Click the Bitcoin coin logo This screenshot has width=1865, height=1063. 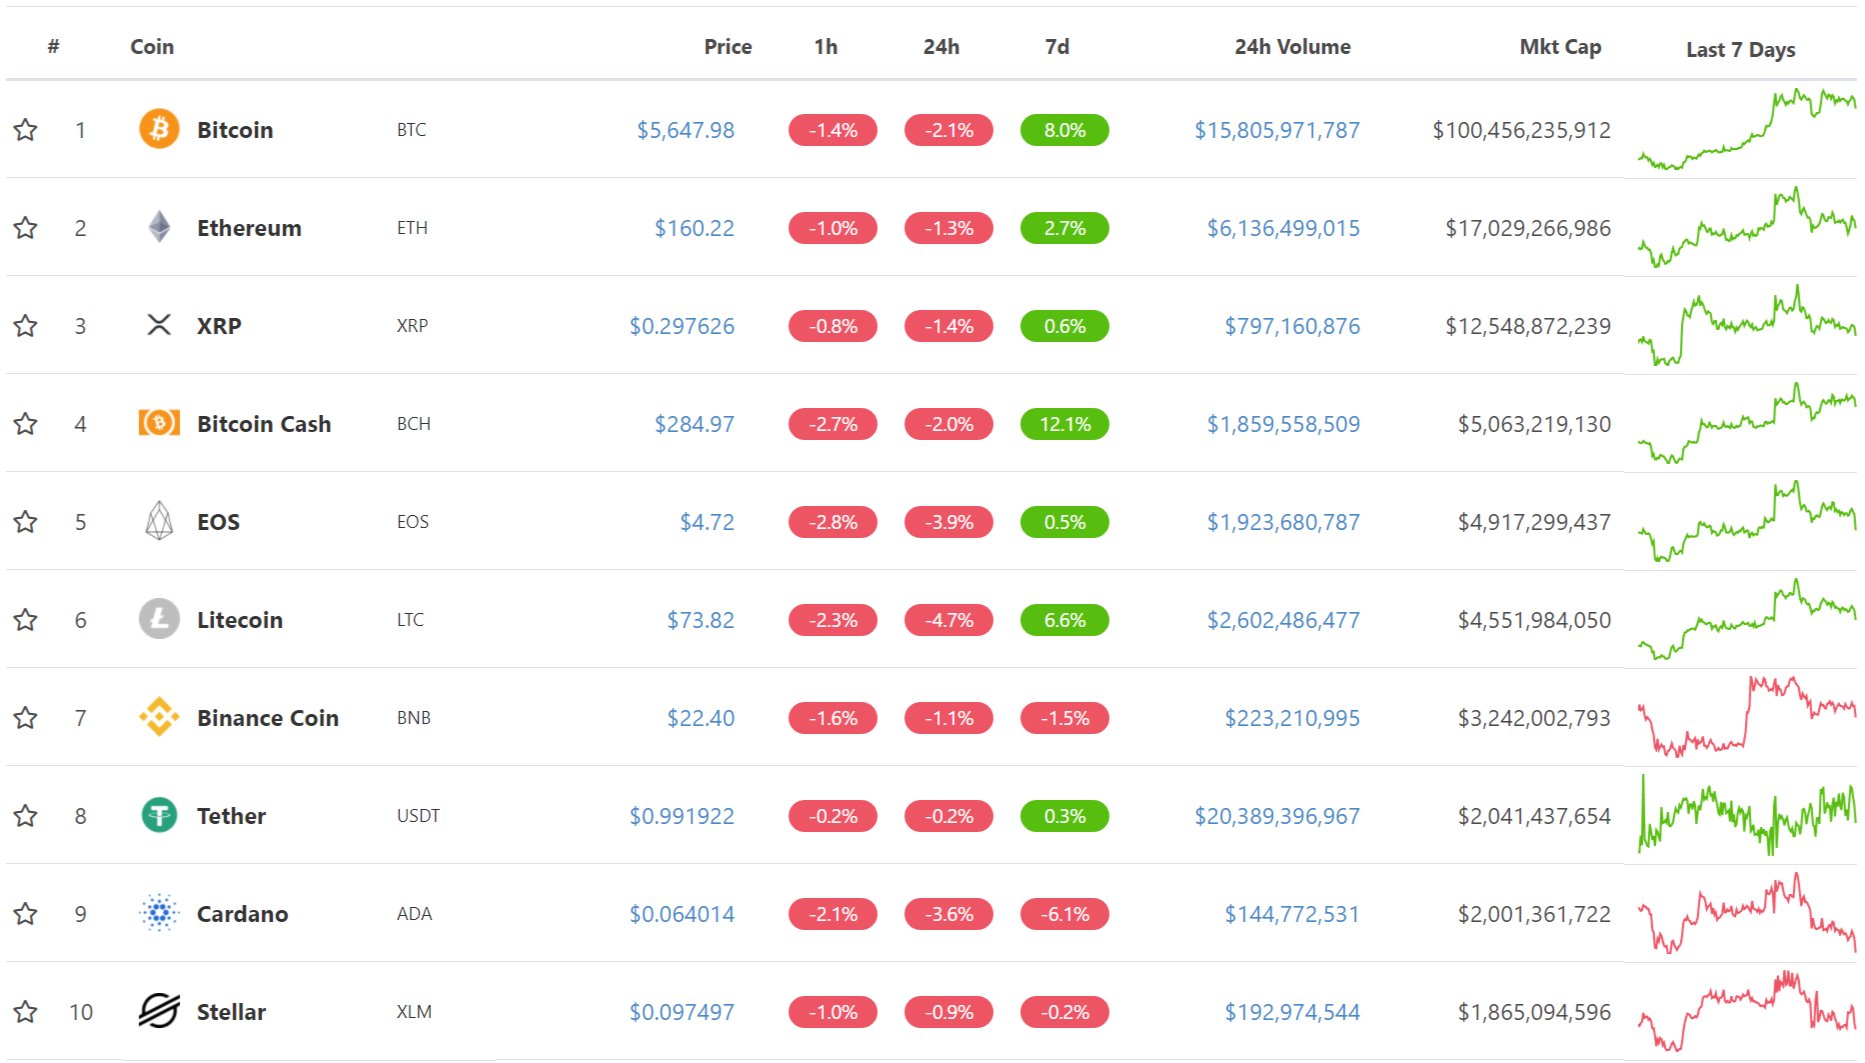tap(159, 129)
